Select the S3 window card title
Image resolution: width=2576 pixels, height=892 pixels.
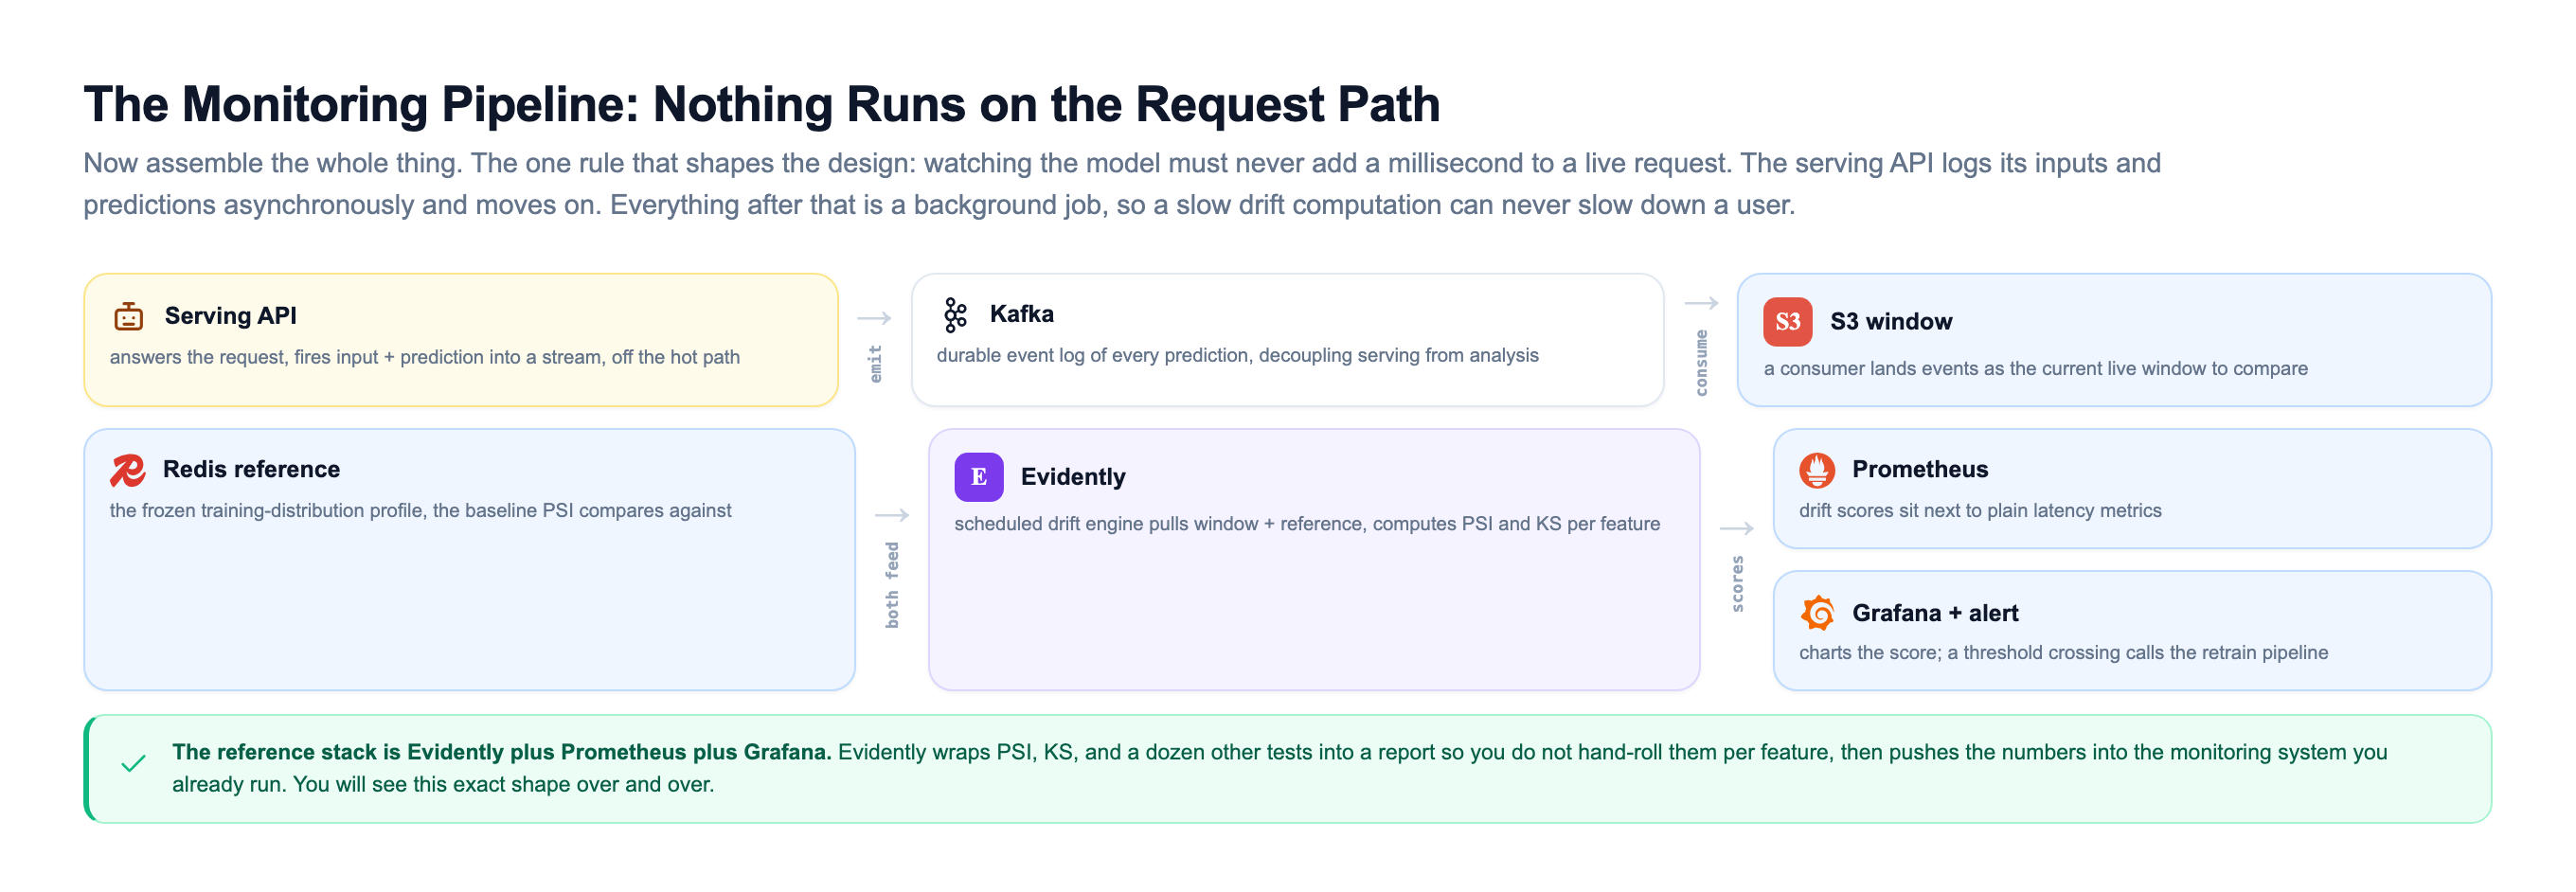pos(1890,322)
